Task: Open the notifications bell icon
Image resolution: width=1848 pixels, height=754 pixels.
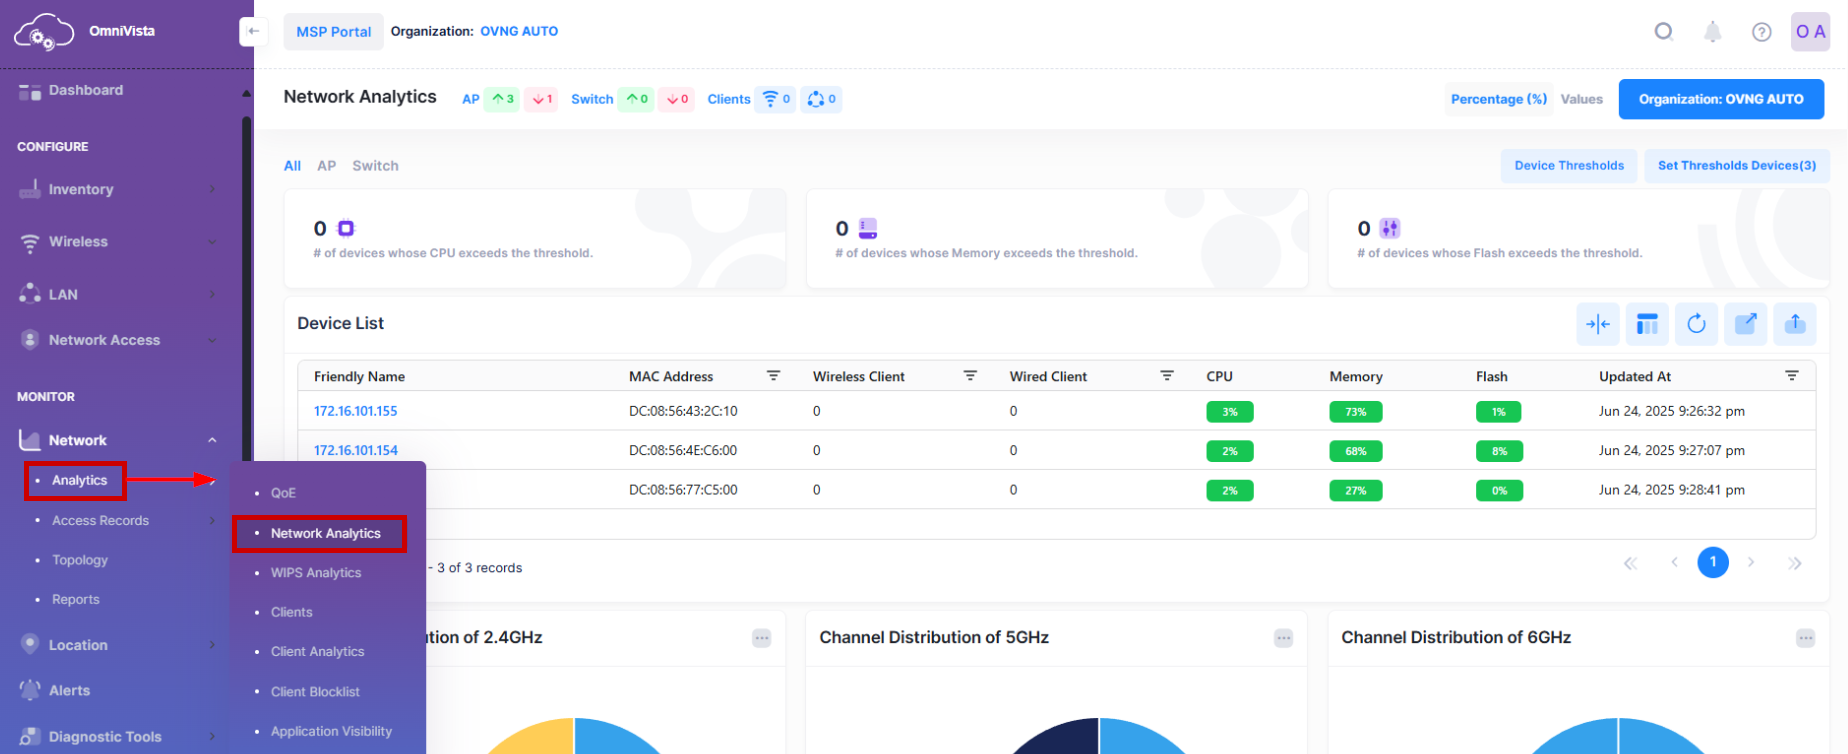Action: click(1712, 32)
